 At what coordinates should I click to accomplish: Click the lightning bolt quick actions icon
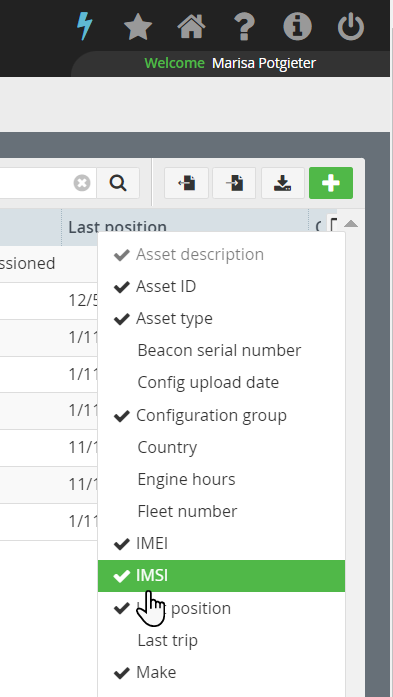[x=85, y=26]
